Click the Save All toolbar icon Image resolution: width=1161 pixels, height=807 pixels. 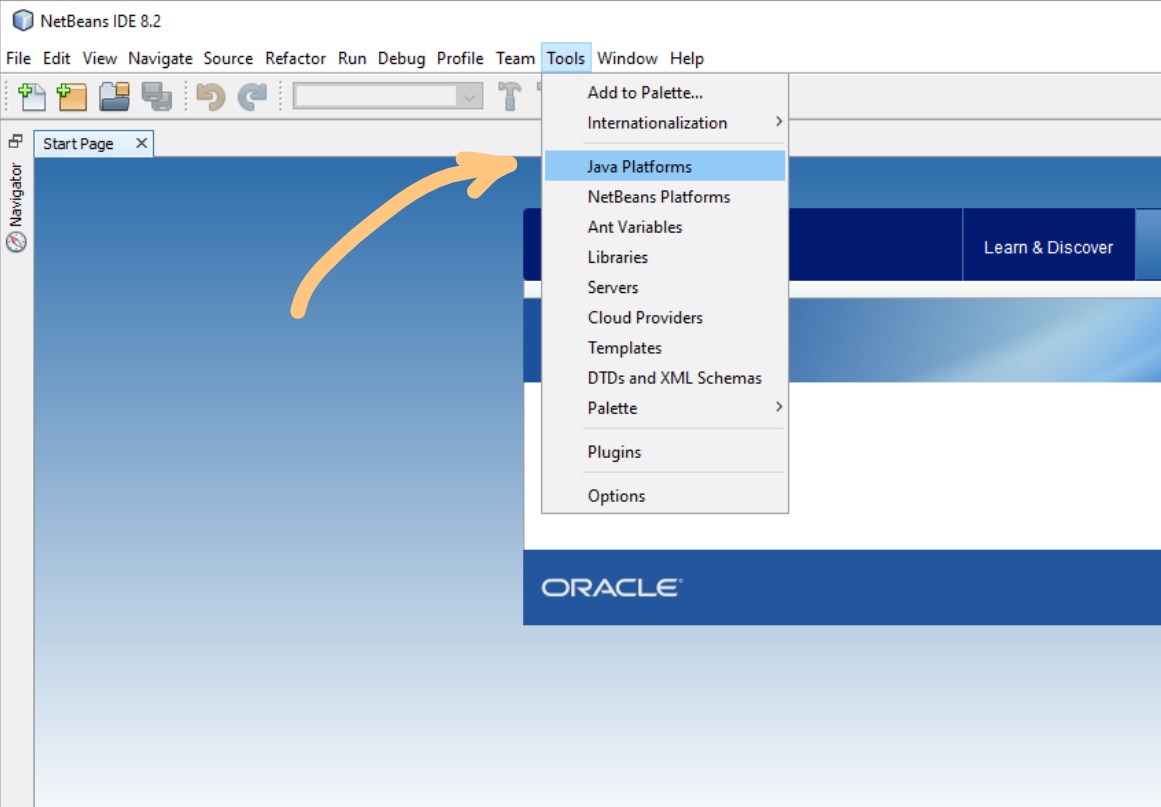pyautogui.click(x=156, y=96)
